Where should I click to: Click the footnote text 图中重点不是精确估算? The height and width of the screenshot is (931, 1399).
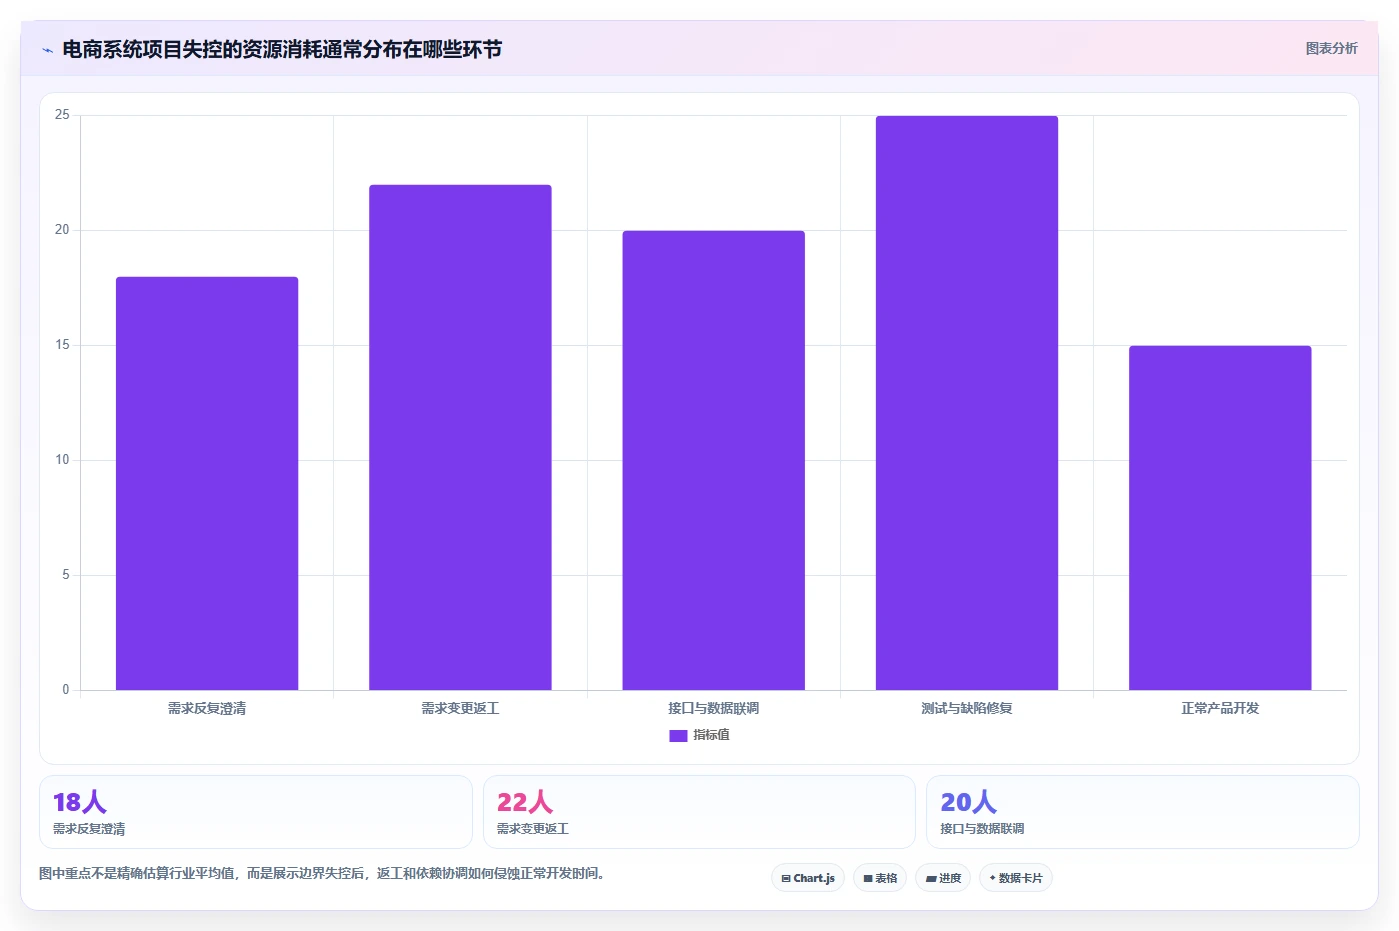point(321,873)
